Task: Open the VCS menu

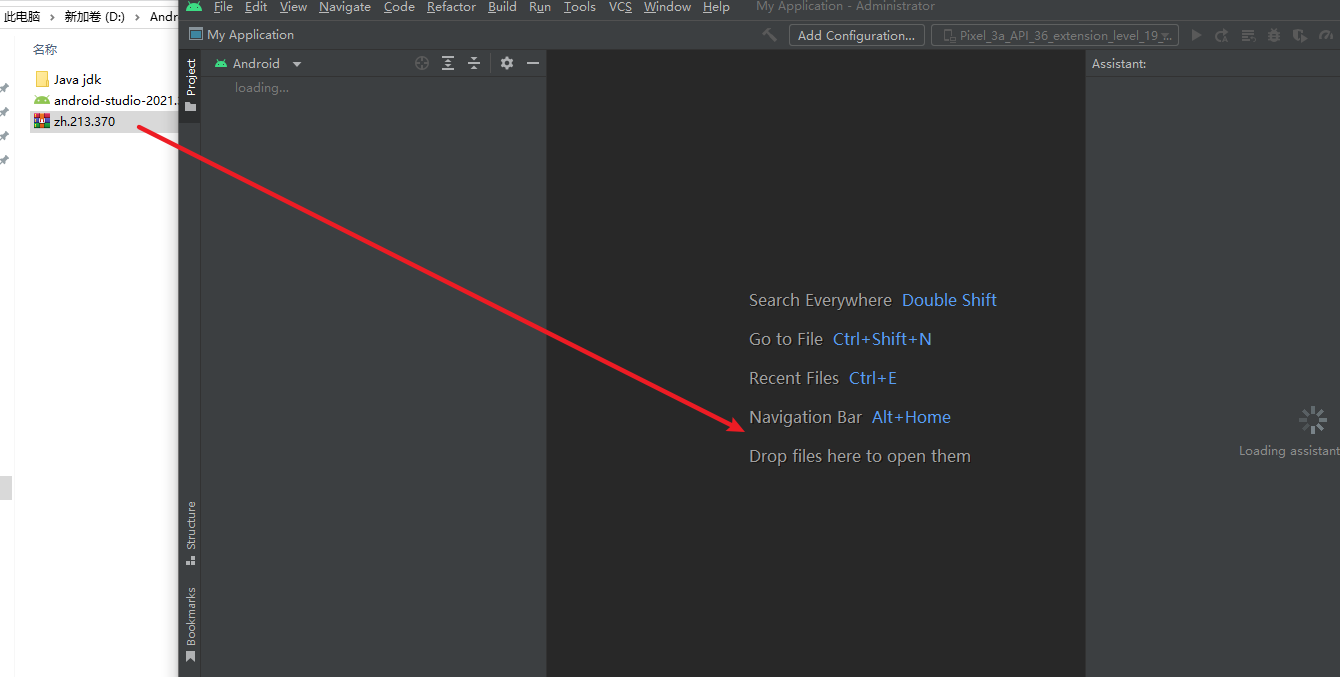Action: (620, 7)
